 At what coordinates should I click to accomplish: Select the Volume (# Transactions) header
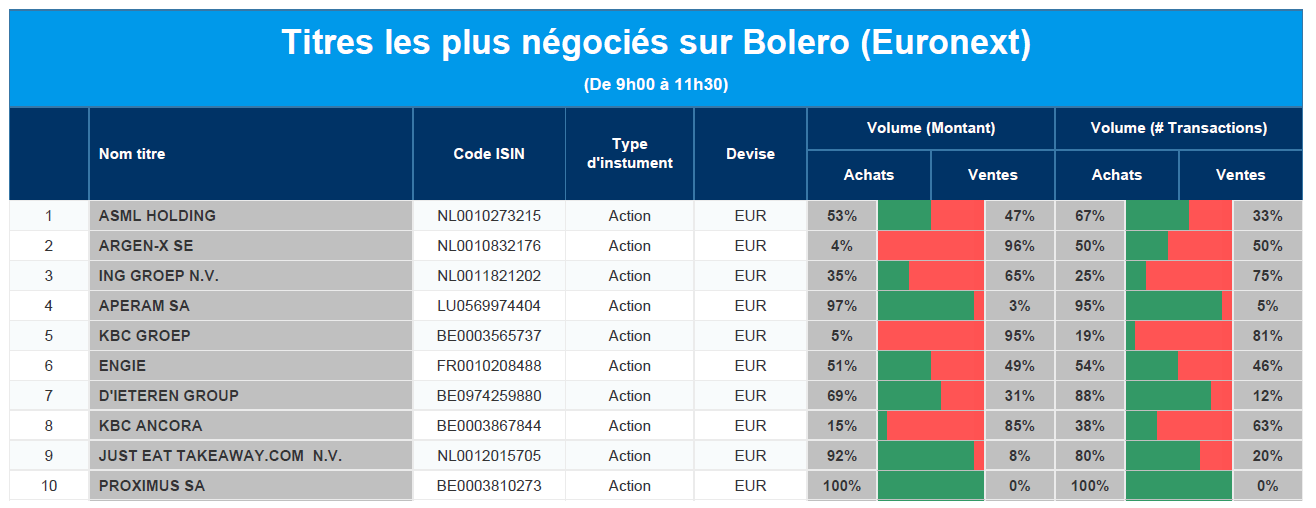click(x=1179, y=128)
